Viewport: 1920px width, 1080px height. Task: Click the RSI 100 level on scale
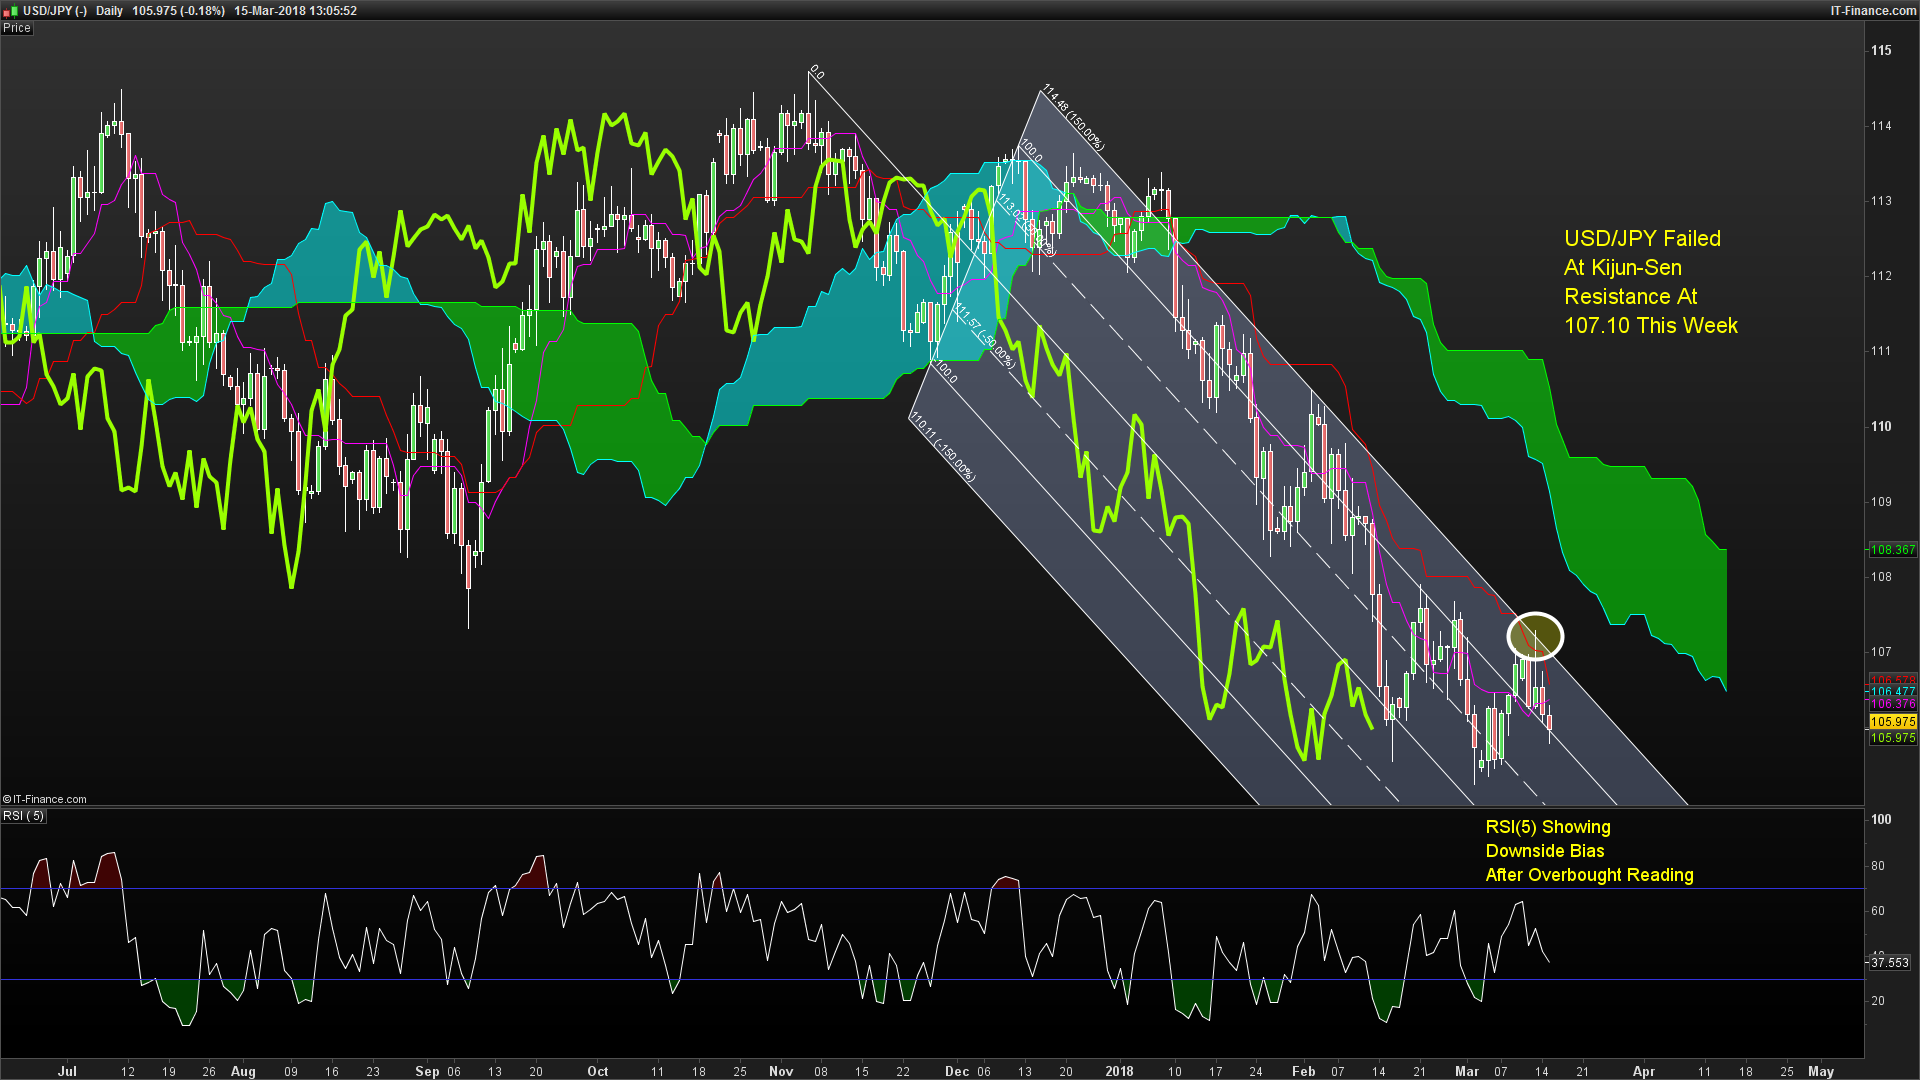[x=1881, y=819]
